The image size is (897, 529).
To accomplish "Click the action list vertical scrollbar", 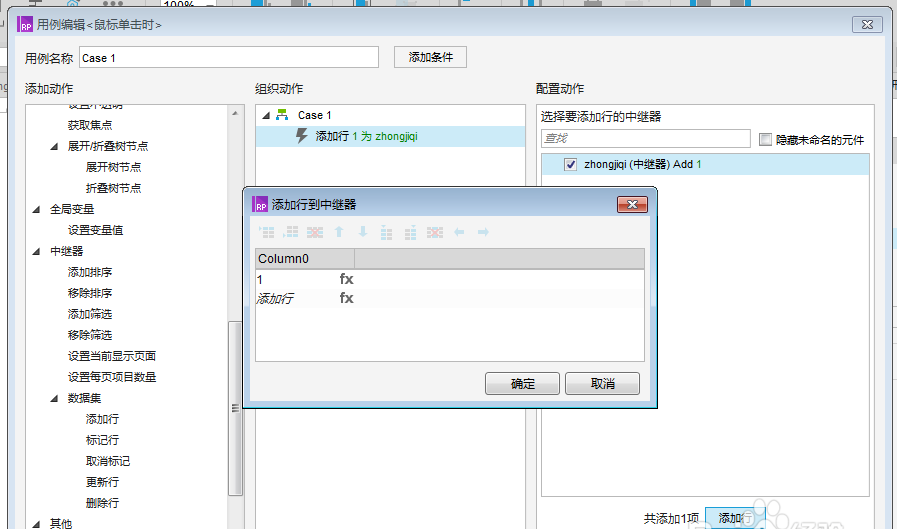I will click(235, 408).
